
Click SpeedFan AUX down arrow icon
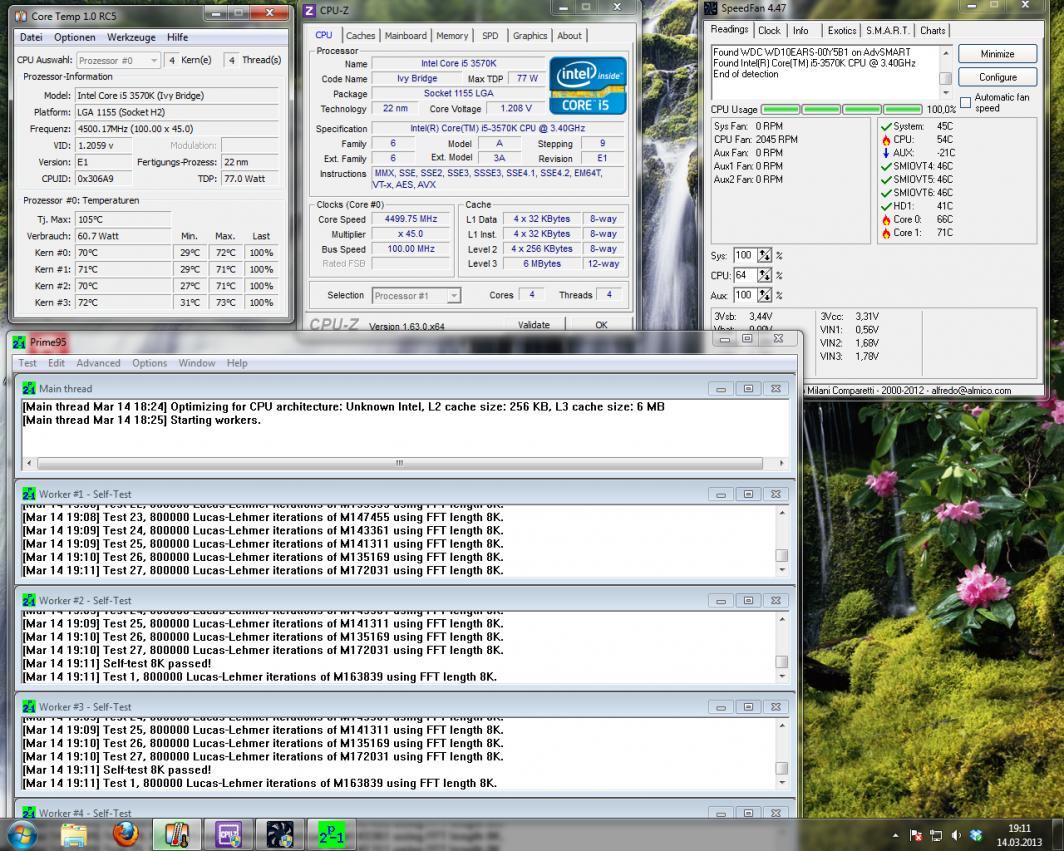886,153
